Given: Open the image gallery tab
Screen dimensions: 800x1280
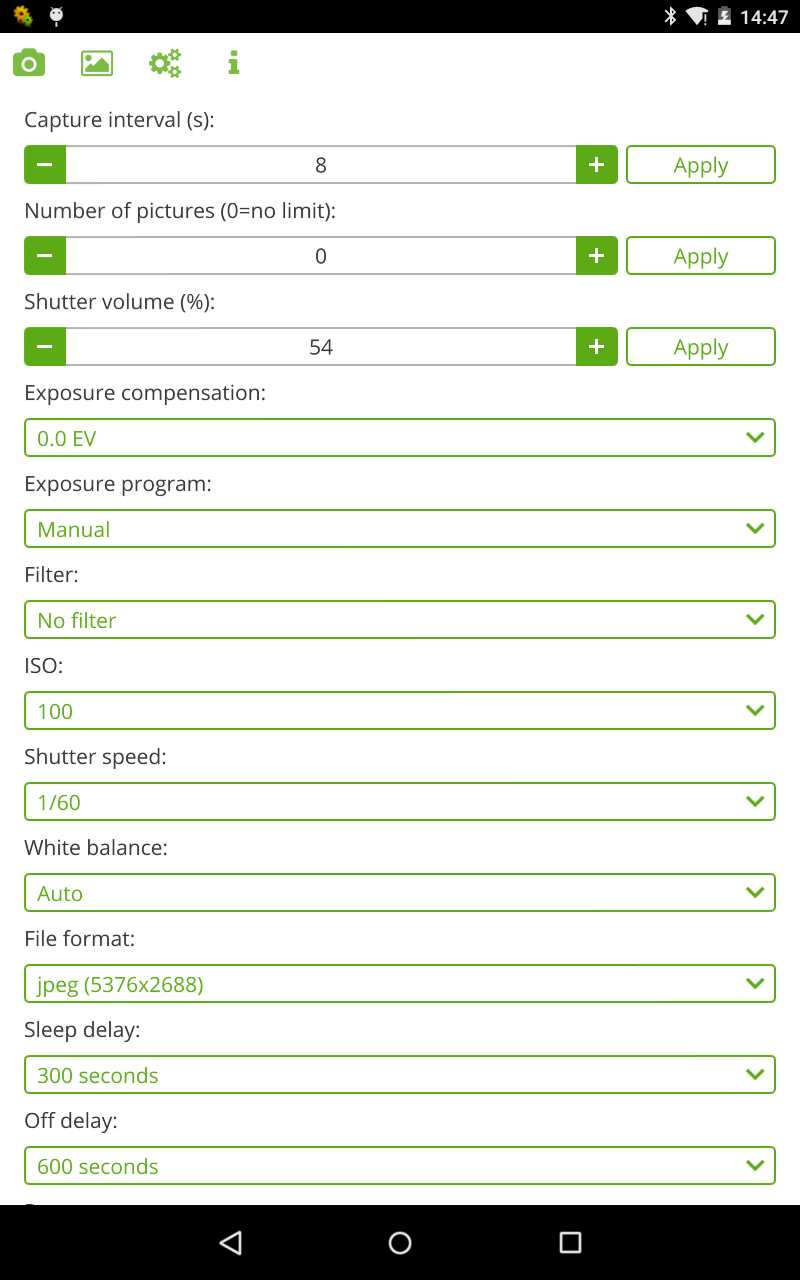Looking at the screenshot, I should point(97,63).
